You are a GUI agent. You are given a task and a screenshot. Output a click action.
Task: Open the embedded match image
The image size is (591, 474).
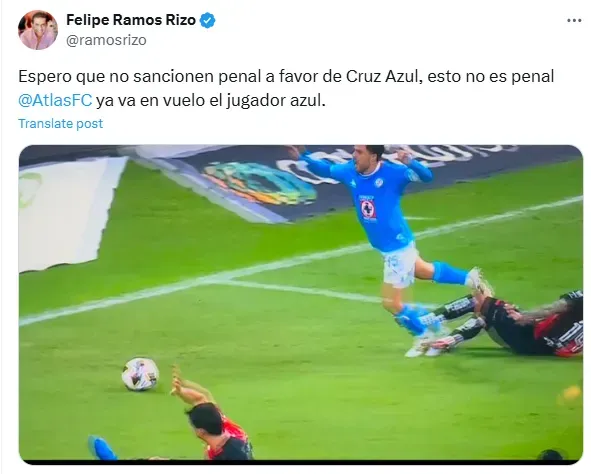point(301,304)
